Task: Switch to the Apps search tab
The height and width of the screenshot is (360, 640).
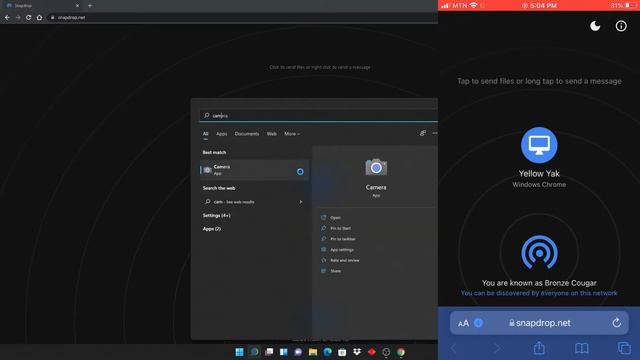Action: (222, 134)
